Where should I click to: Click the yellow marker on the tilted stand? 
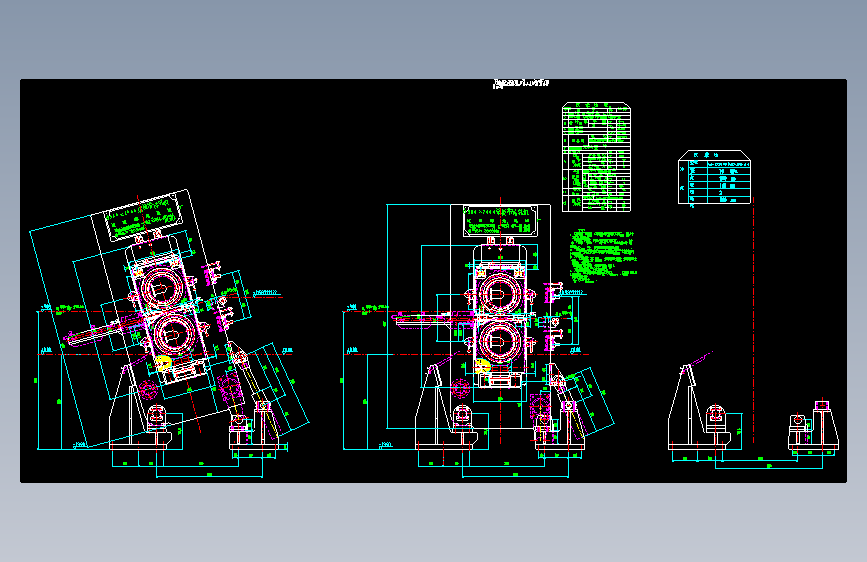point(163,363)
